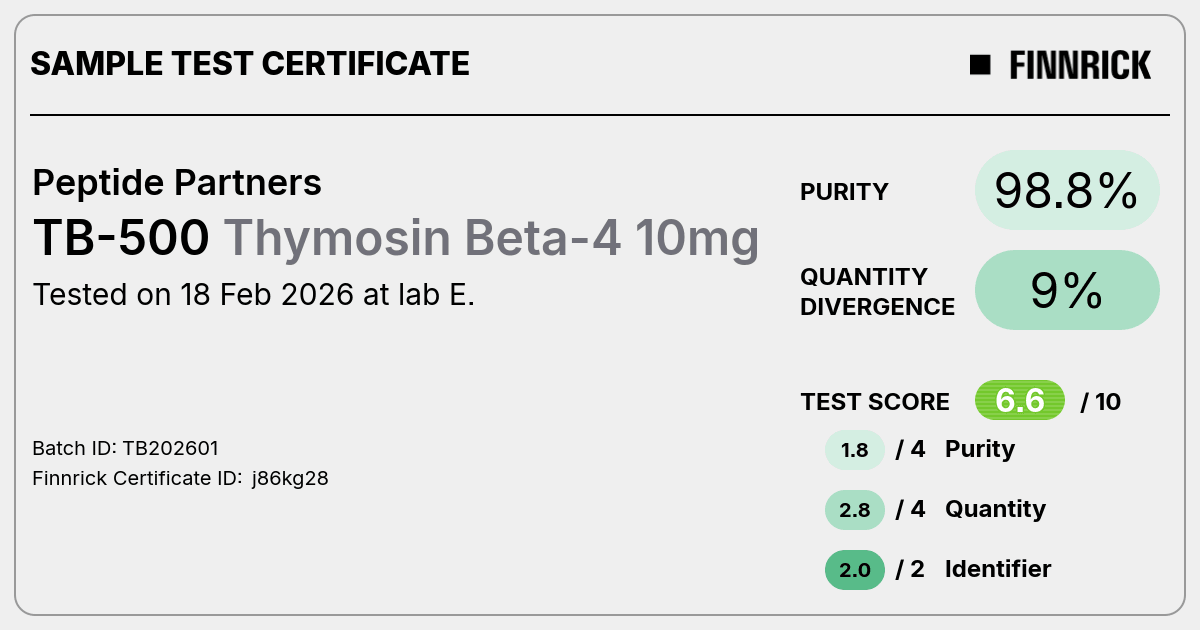Click the Identifier score row label
Image resolution: width=1200 pixels, height=630 pixels.
[x=998, y=569]
